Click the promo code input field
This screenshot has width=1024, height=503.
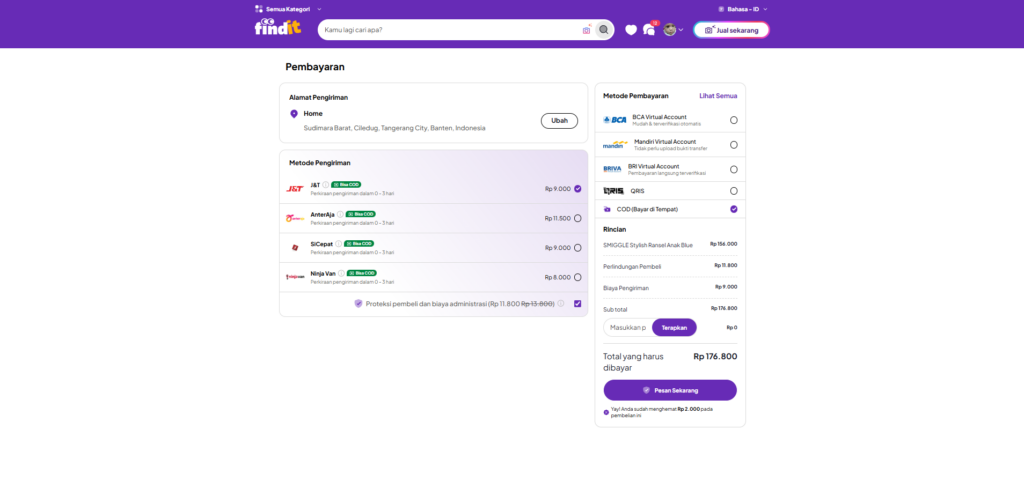[628, 327]
